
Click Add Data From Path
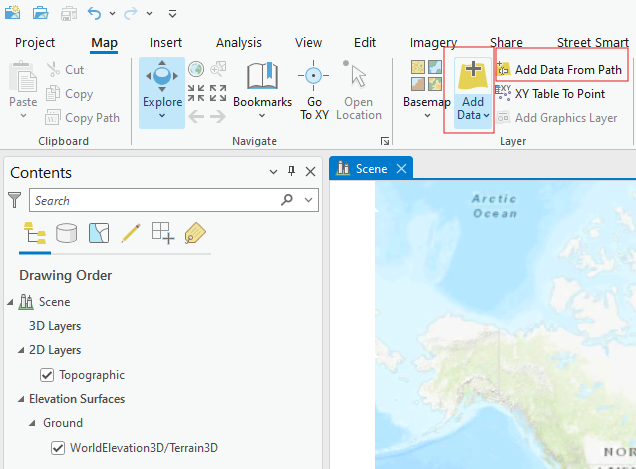[567, 70]
